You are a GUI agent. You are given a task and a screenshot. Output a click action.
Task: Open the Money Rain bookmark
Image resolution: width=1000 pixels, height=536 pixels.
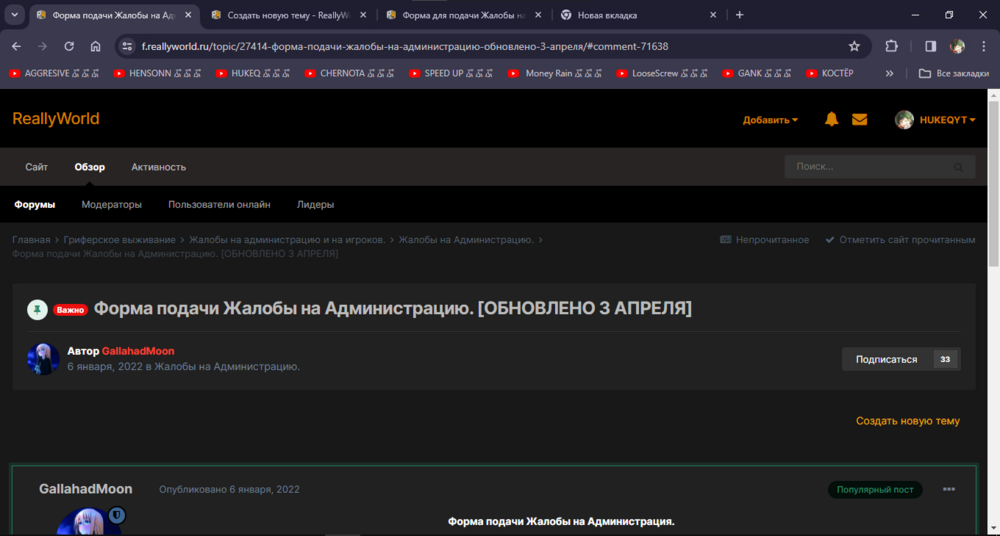556,73
